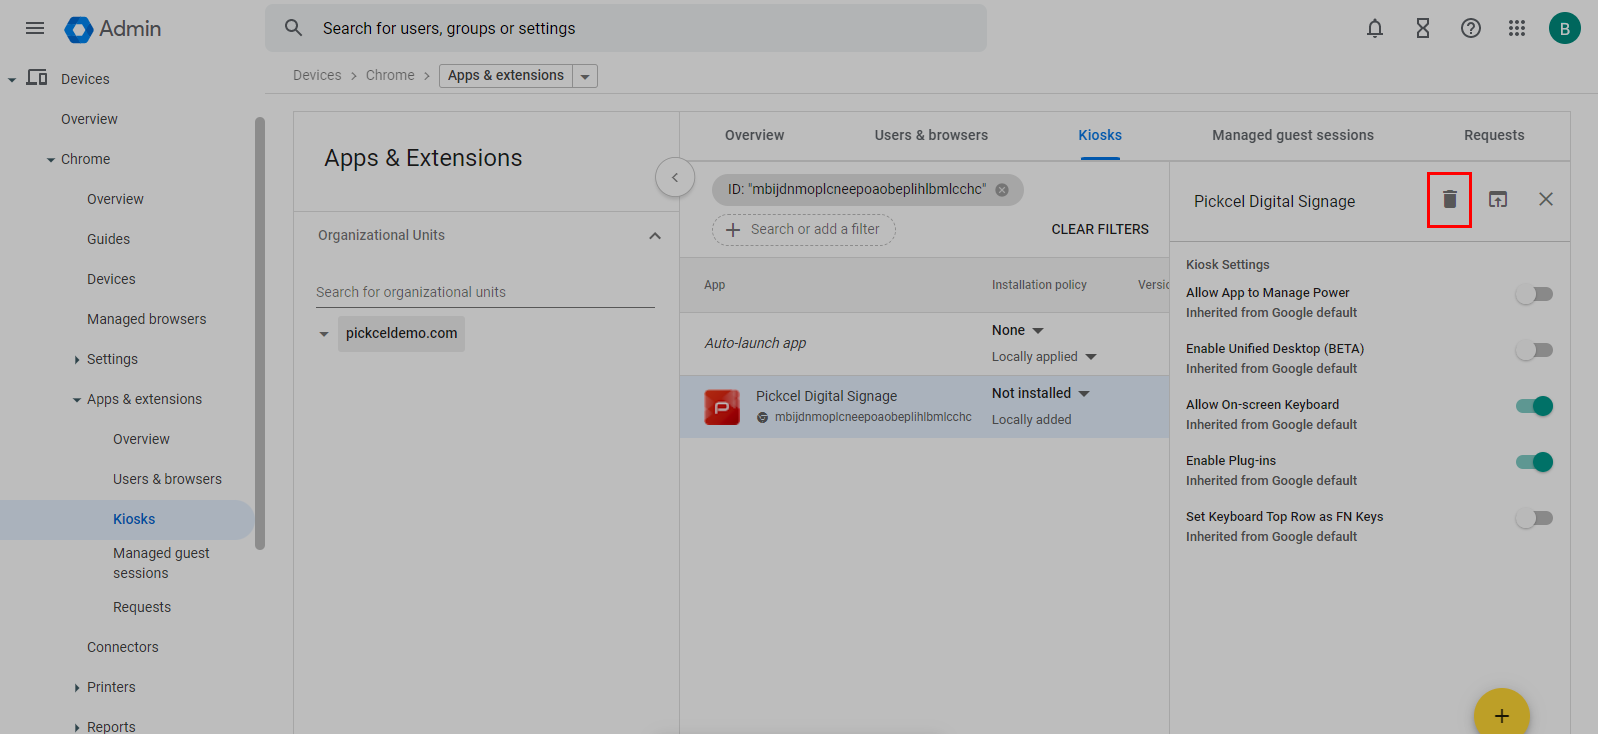1598x734 pixels.
Task: Open Managed browsers in sidebar
Action: coord(146,319)
